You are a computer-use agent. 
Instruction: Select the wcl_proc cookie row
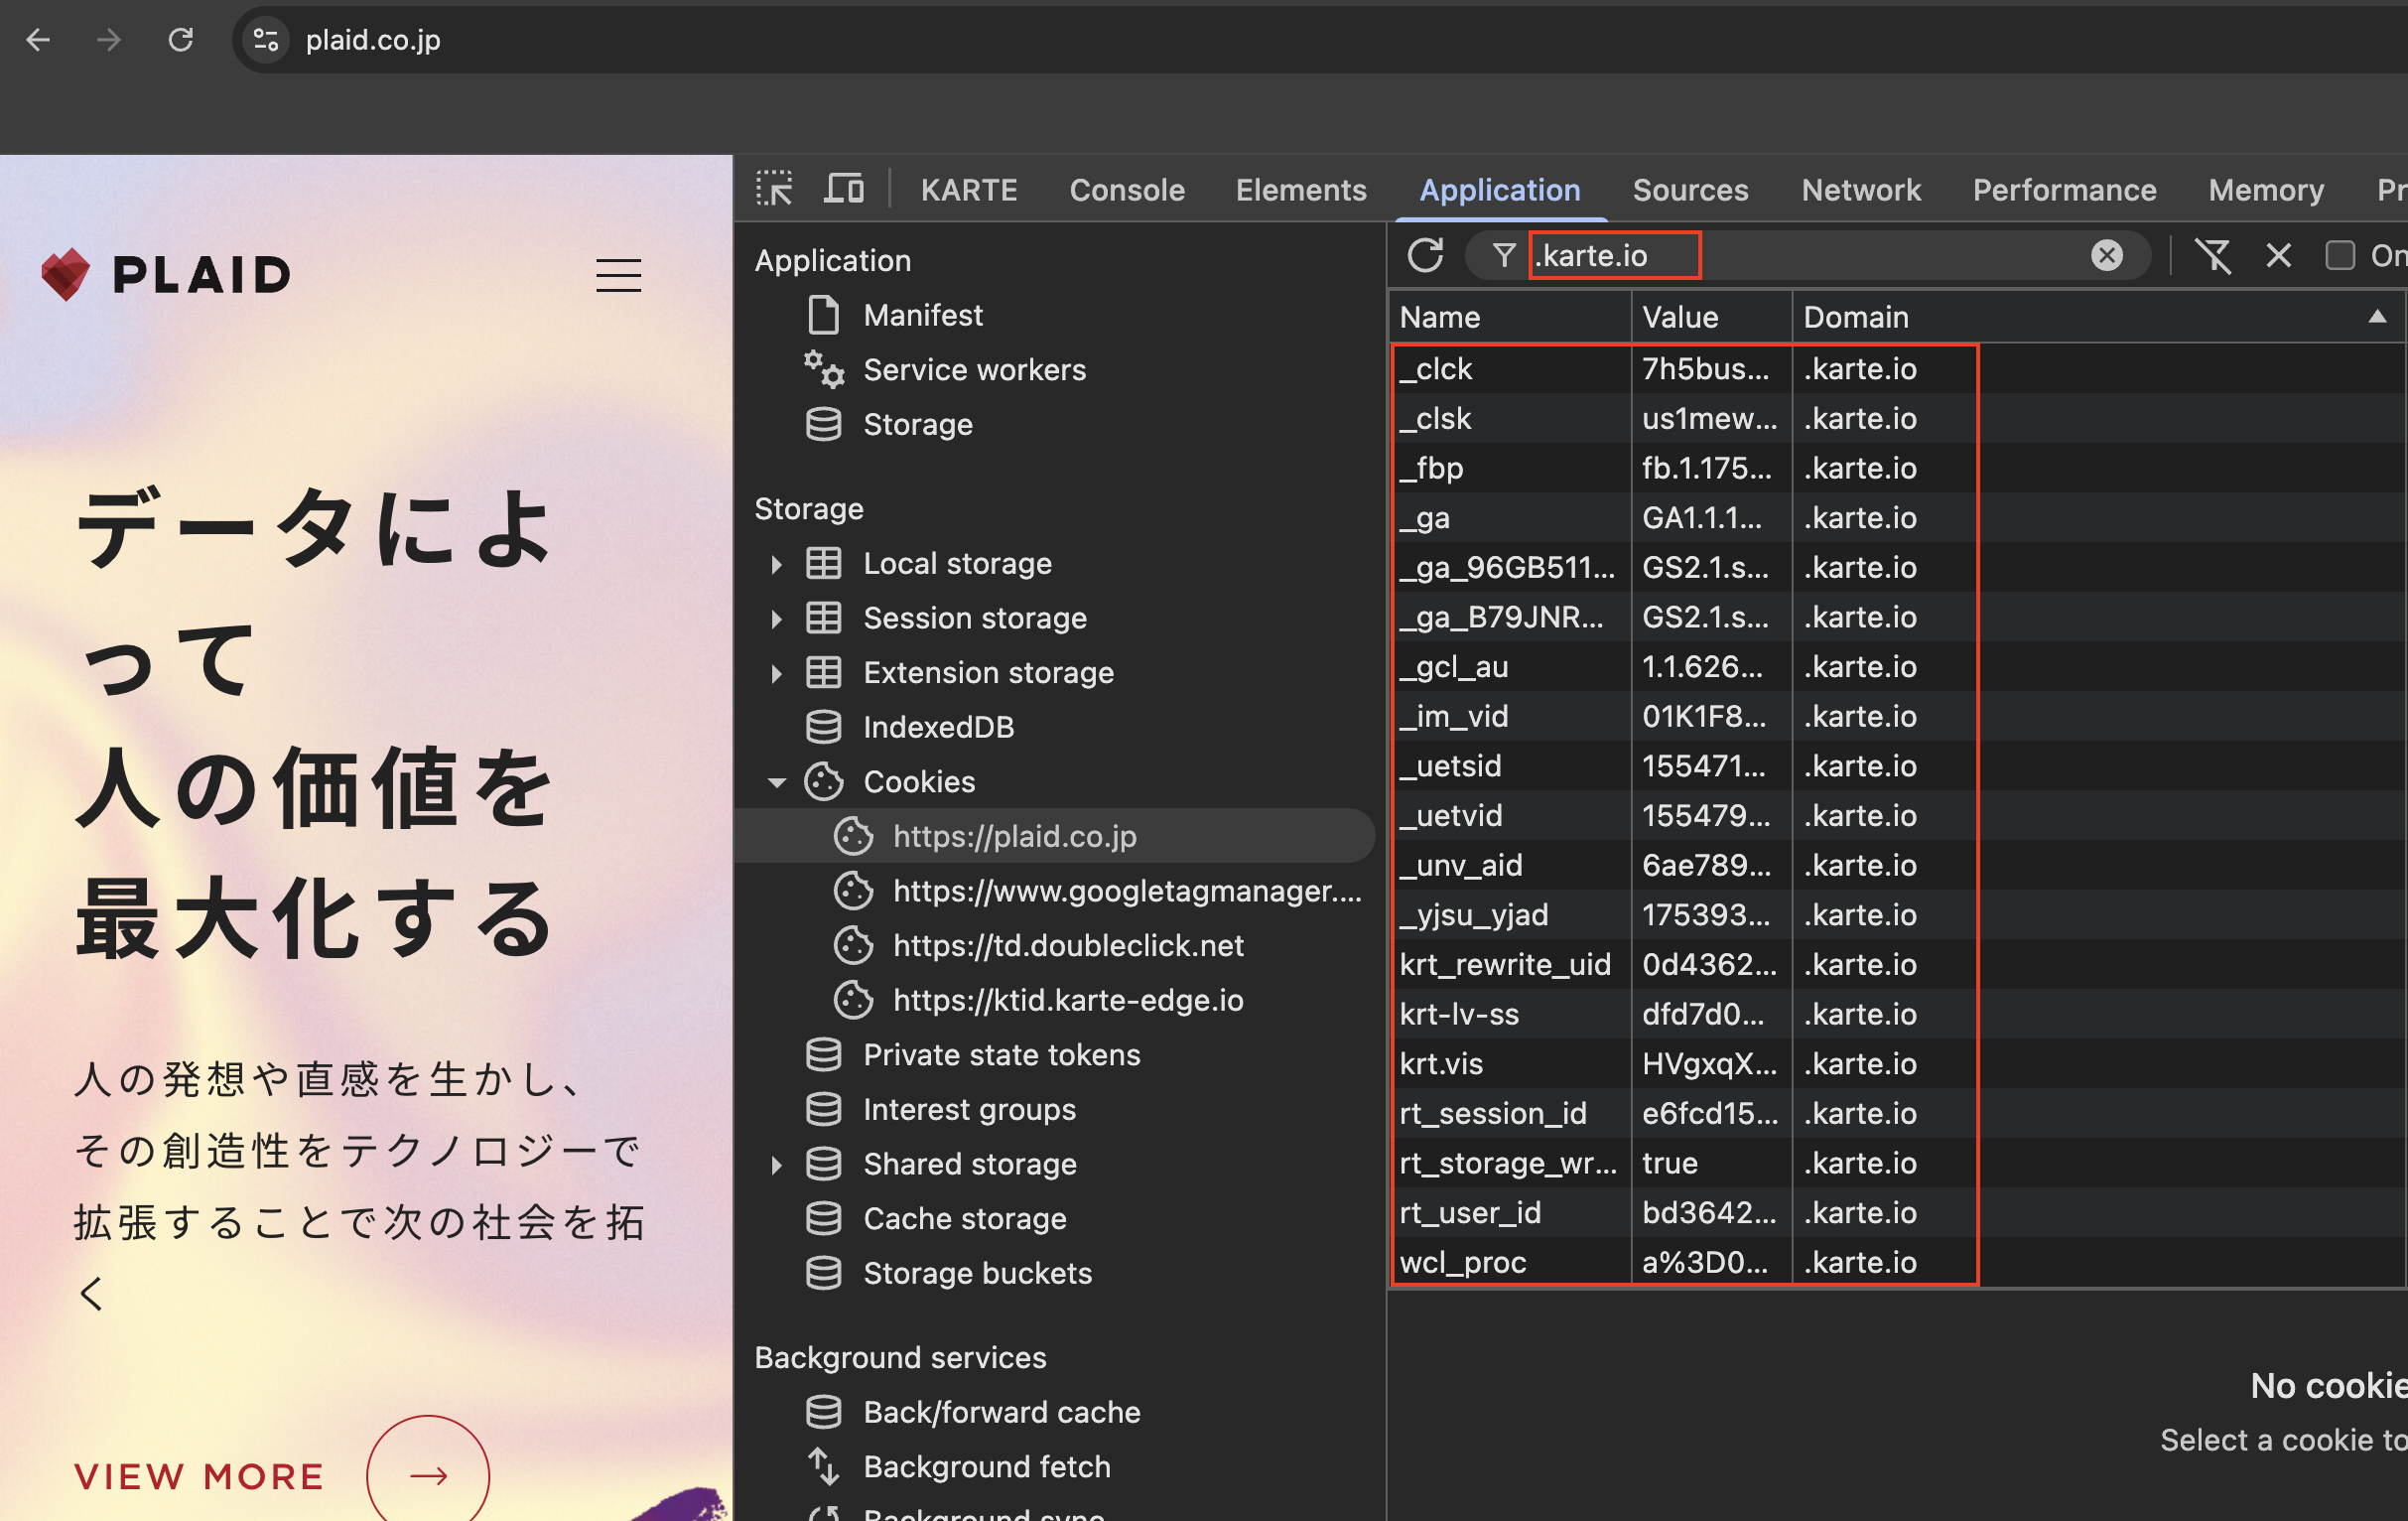pyautogui.click(x=1896, y=1263)
